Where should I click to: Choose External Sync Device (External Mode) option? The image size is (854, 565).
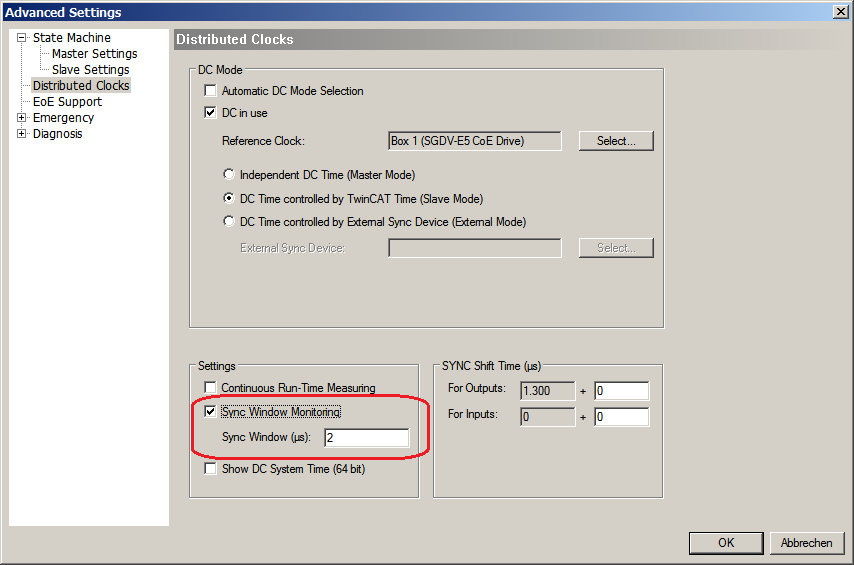click(229, 222)
